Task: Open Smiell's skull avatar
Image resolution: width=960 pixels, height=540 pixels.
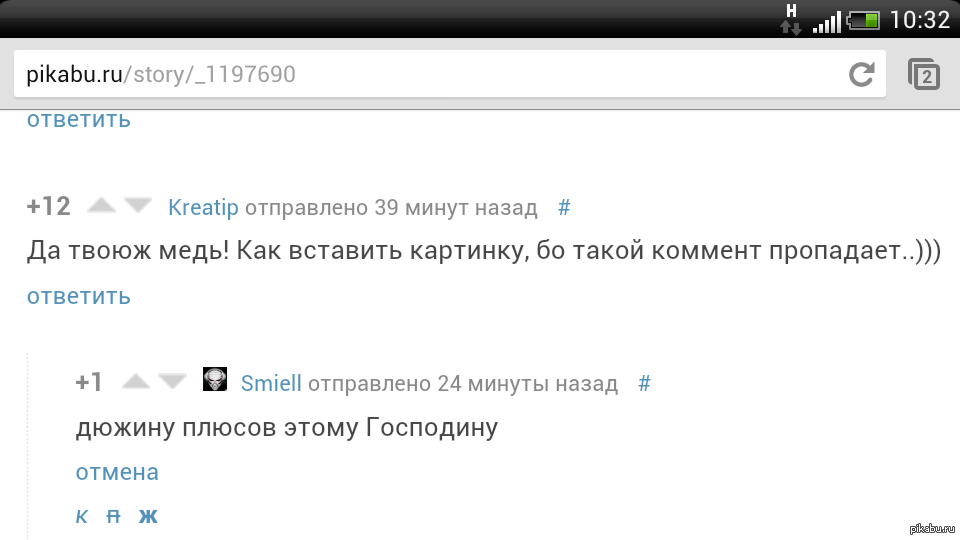Action: pyautogui.click(x=215, y=380)
